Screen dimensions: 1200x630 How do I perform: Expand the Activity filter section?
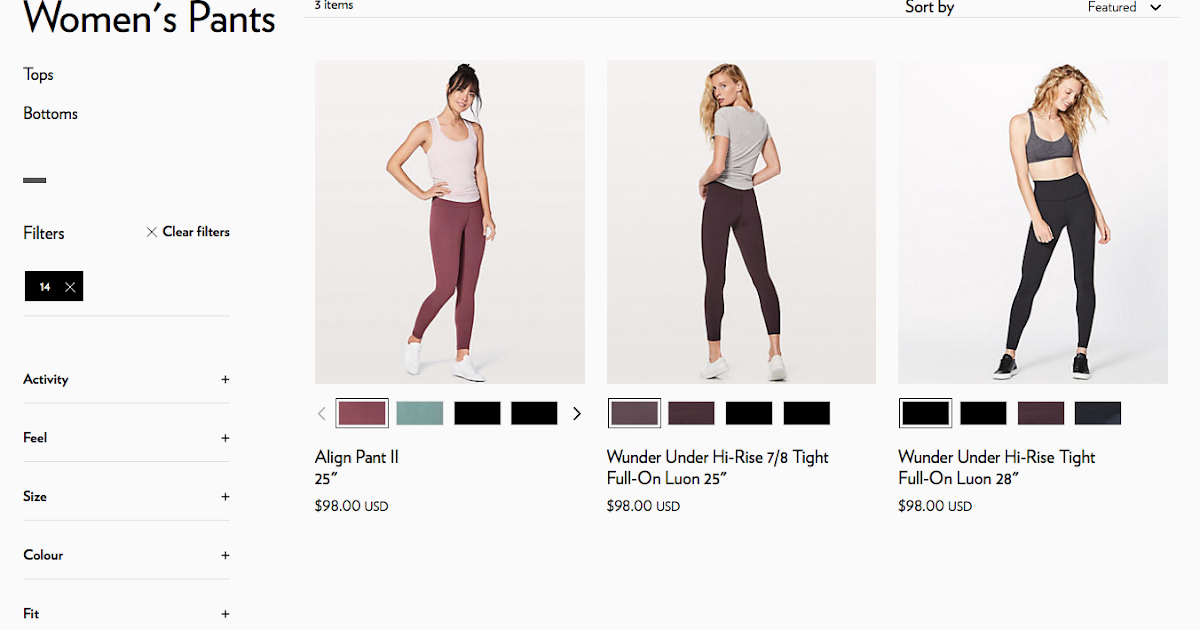click(225, 379)
